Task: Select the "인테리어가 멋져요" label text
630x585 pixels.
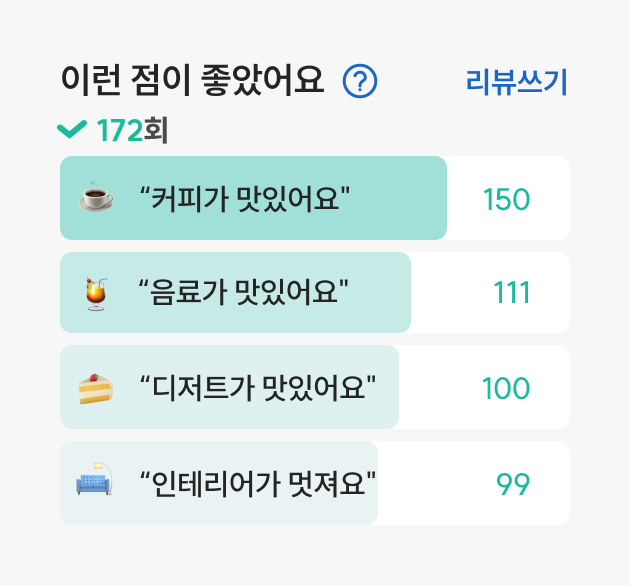Action: (258, 483)
